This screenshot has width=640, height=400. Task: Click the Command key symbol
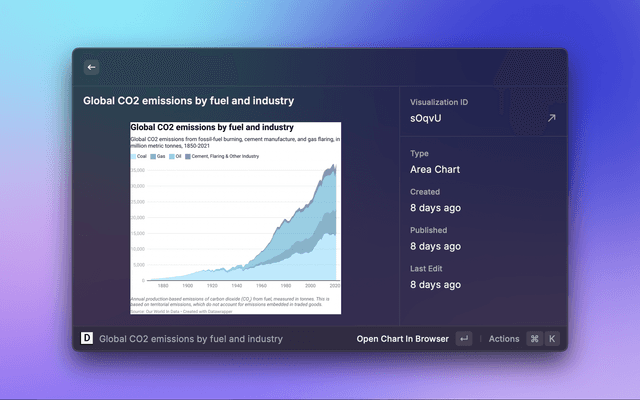[x=534, y=339]
